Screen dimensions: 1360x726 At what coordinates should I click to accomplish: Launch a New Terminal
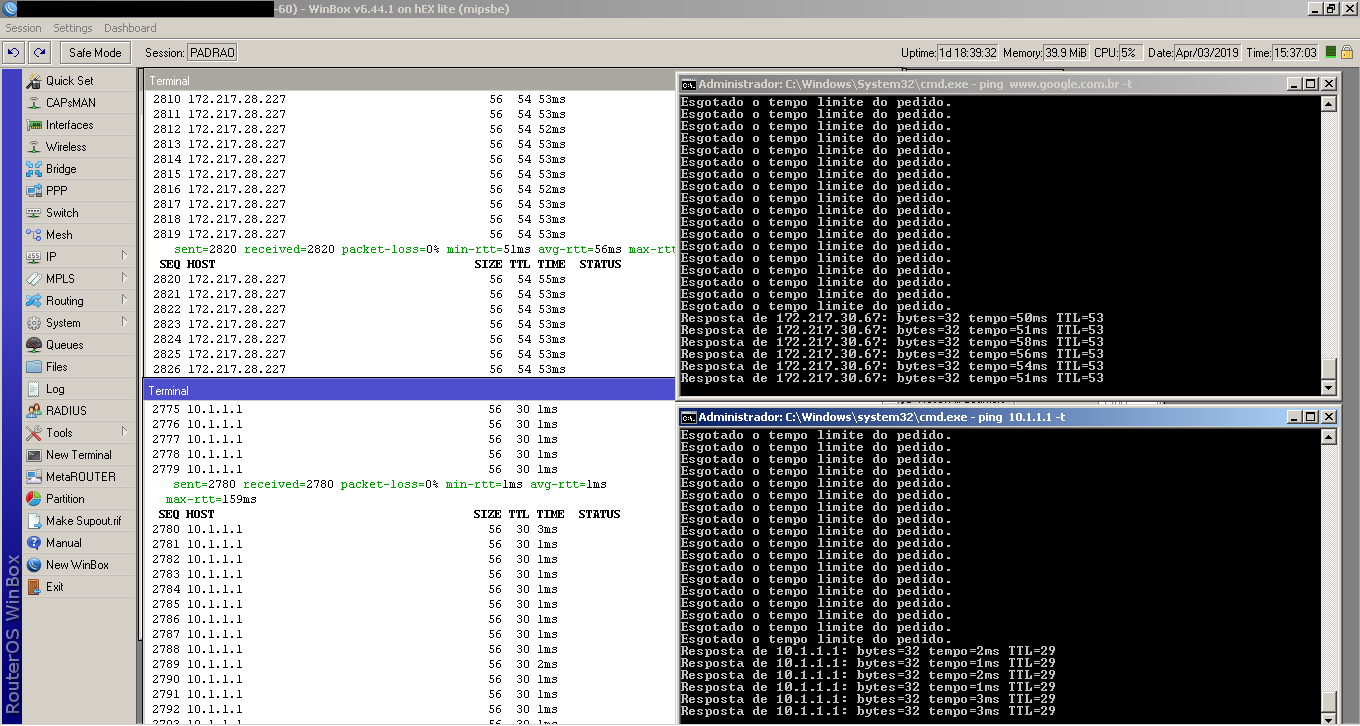[x=78, y=455]
